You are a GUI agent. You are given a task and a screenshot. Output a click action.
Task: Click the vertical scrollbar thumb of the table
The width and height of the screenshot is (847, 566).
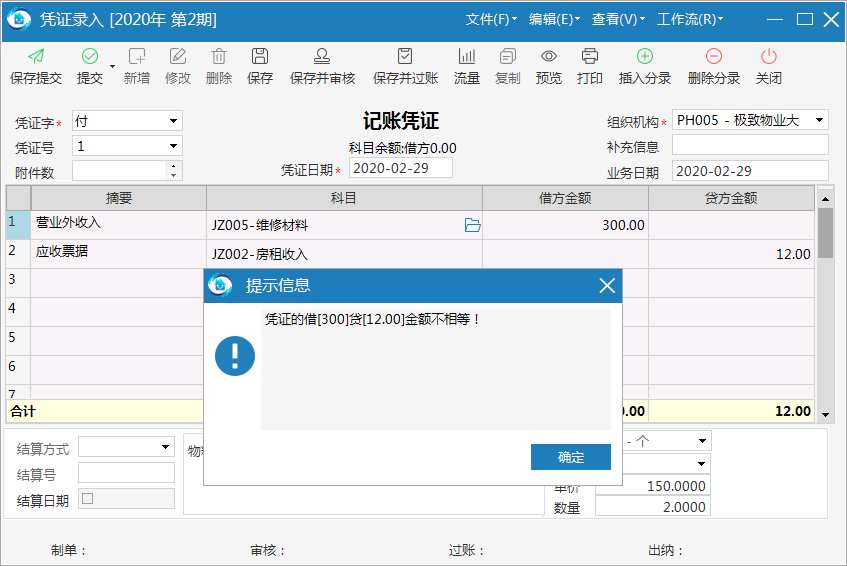(x=825, y=233)
